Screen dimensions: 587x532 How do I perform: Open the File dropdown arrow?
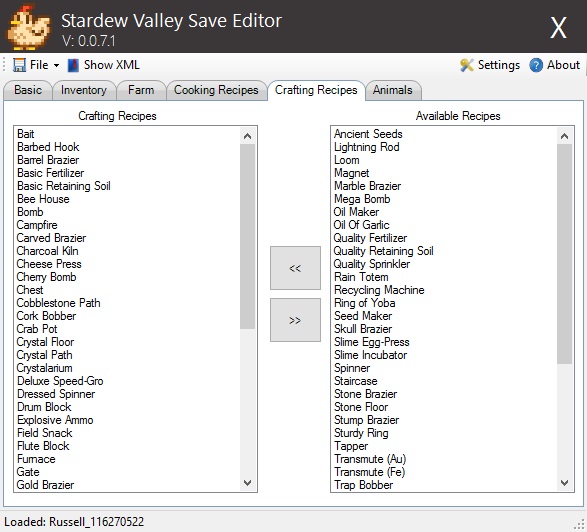click(56, 66)
